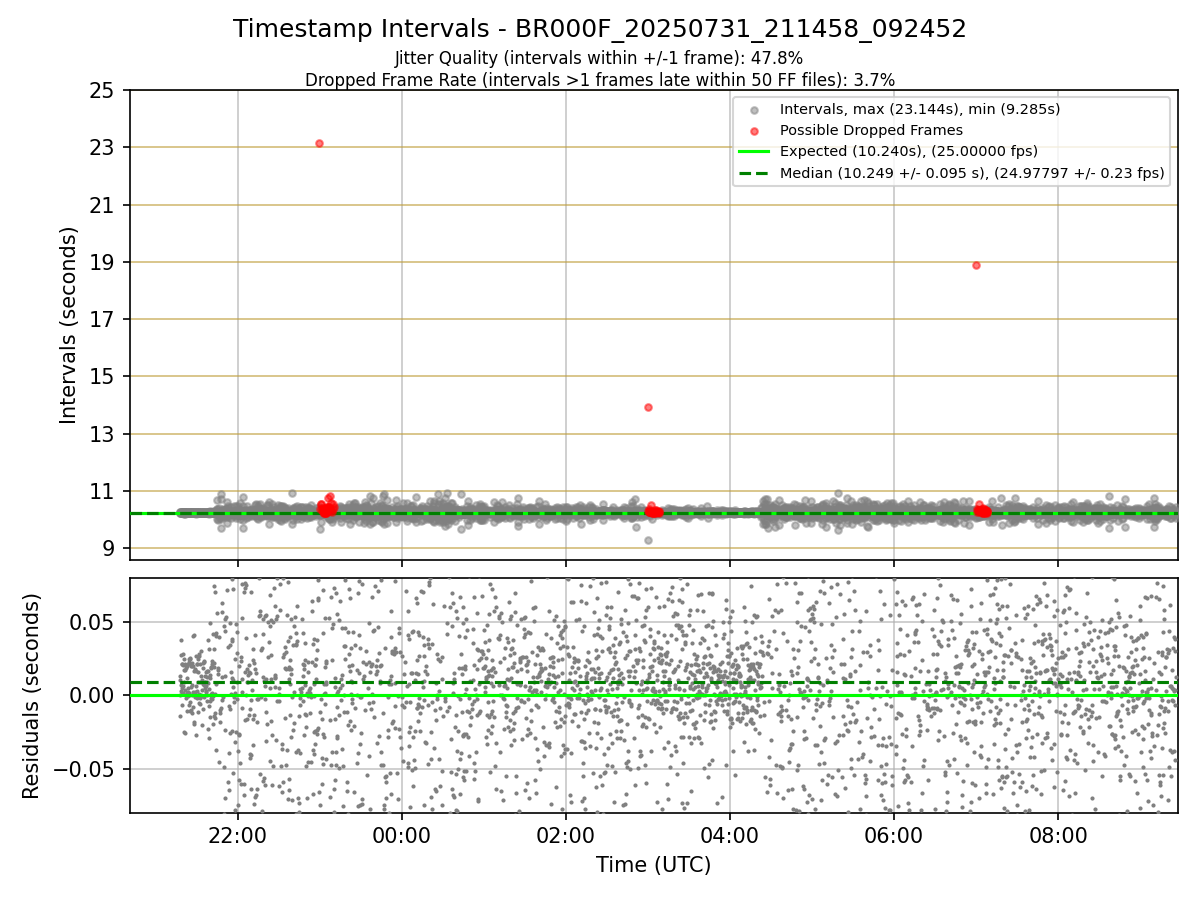Click the 25 y-axis tick label
Screen dimensions: 1200x900
pyautogui.click(x=103, y=91)
